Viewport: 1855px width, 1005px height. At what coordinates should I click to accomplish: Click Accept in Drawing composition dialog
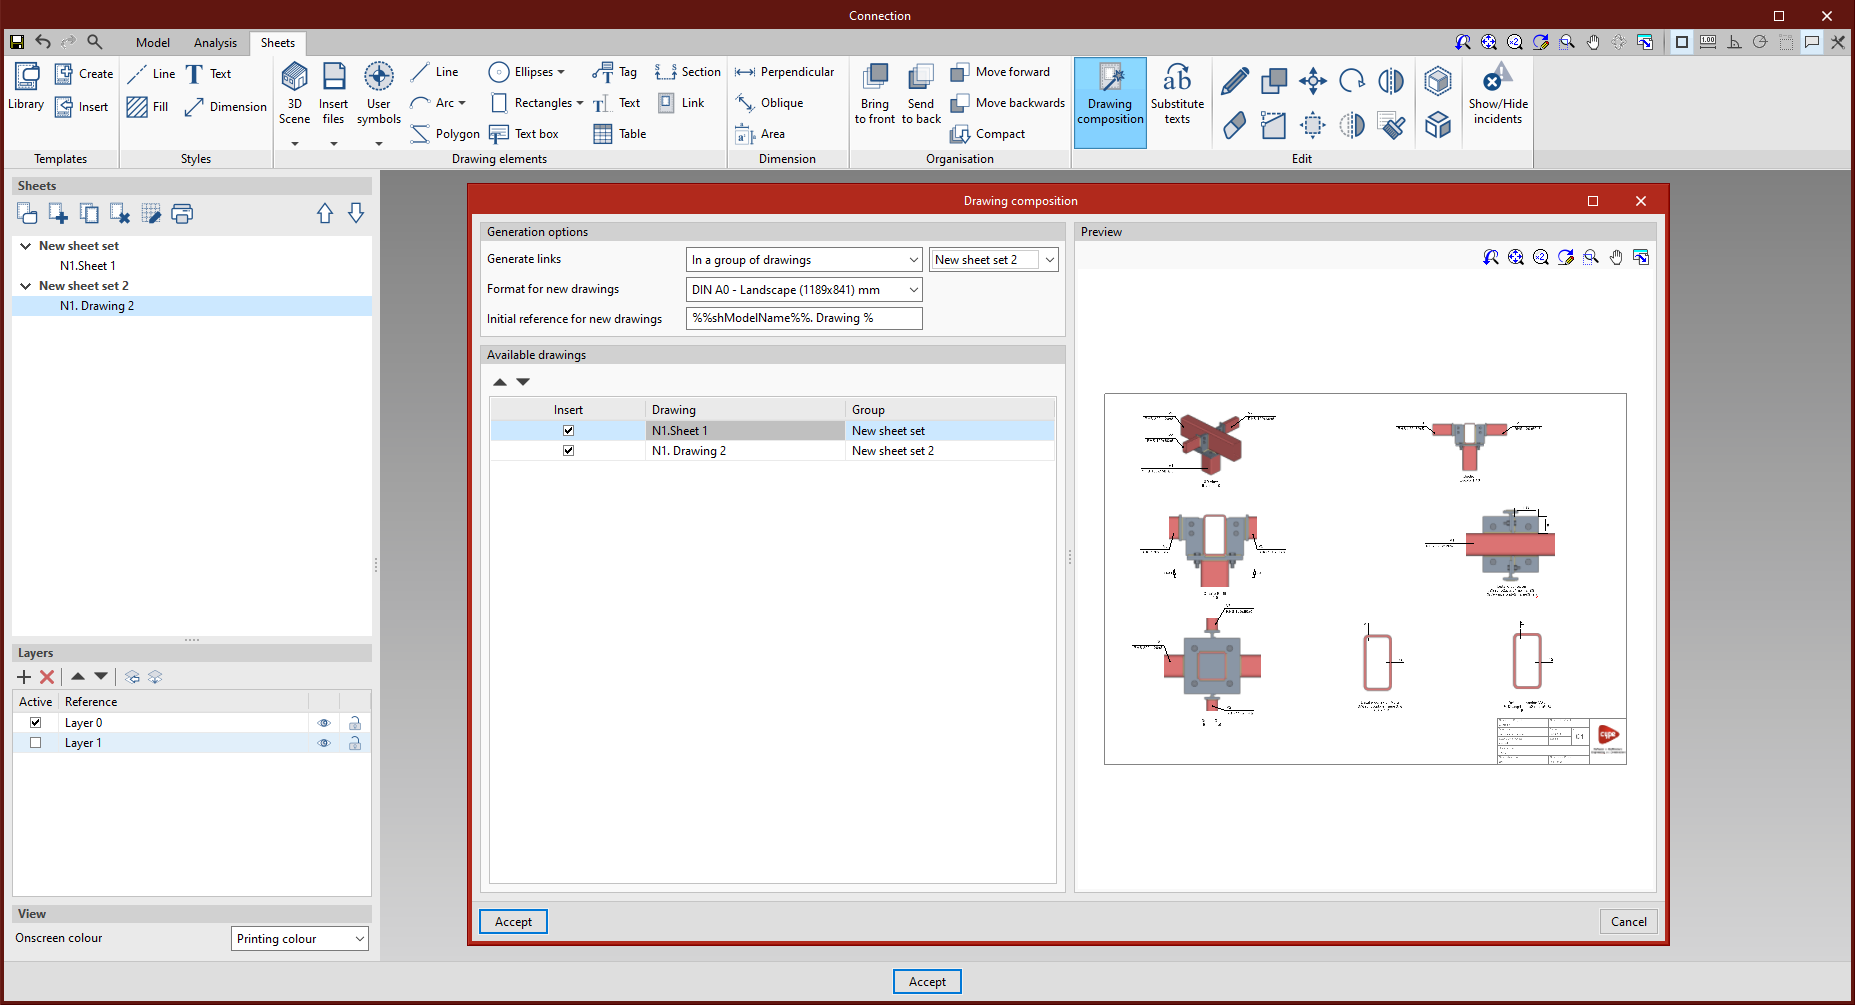pyautogui.click(x=513, y=922)
